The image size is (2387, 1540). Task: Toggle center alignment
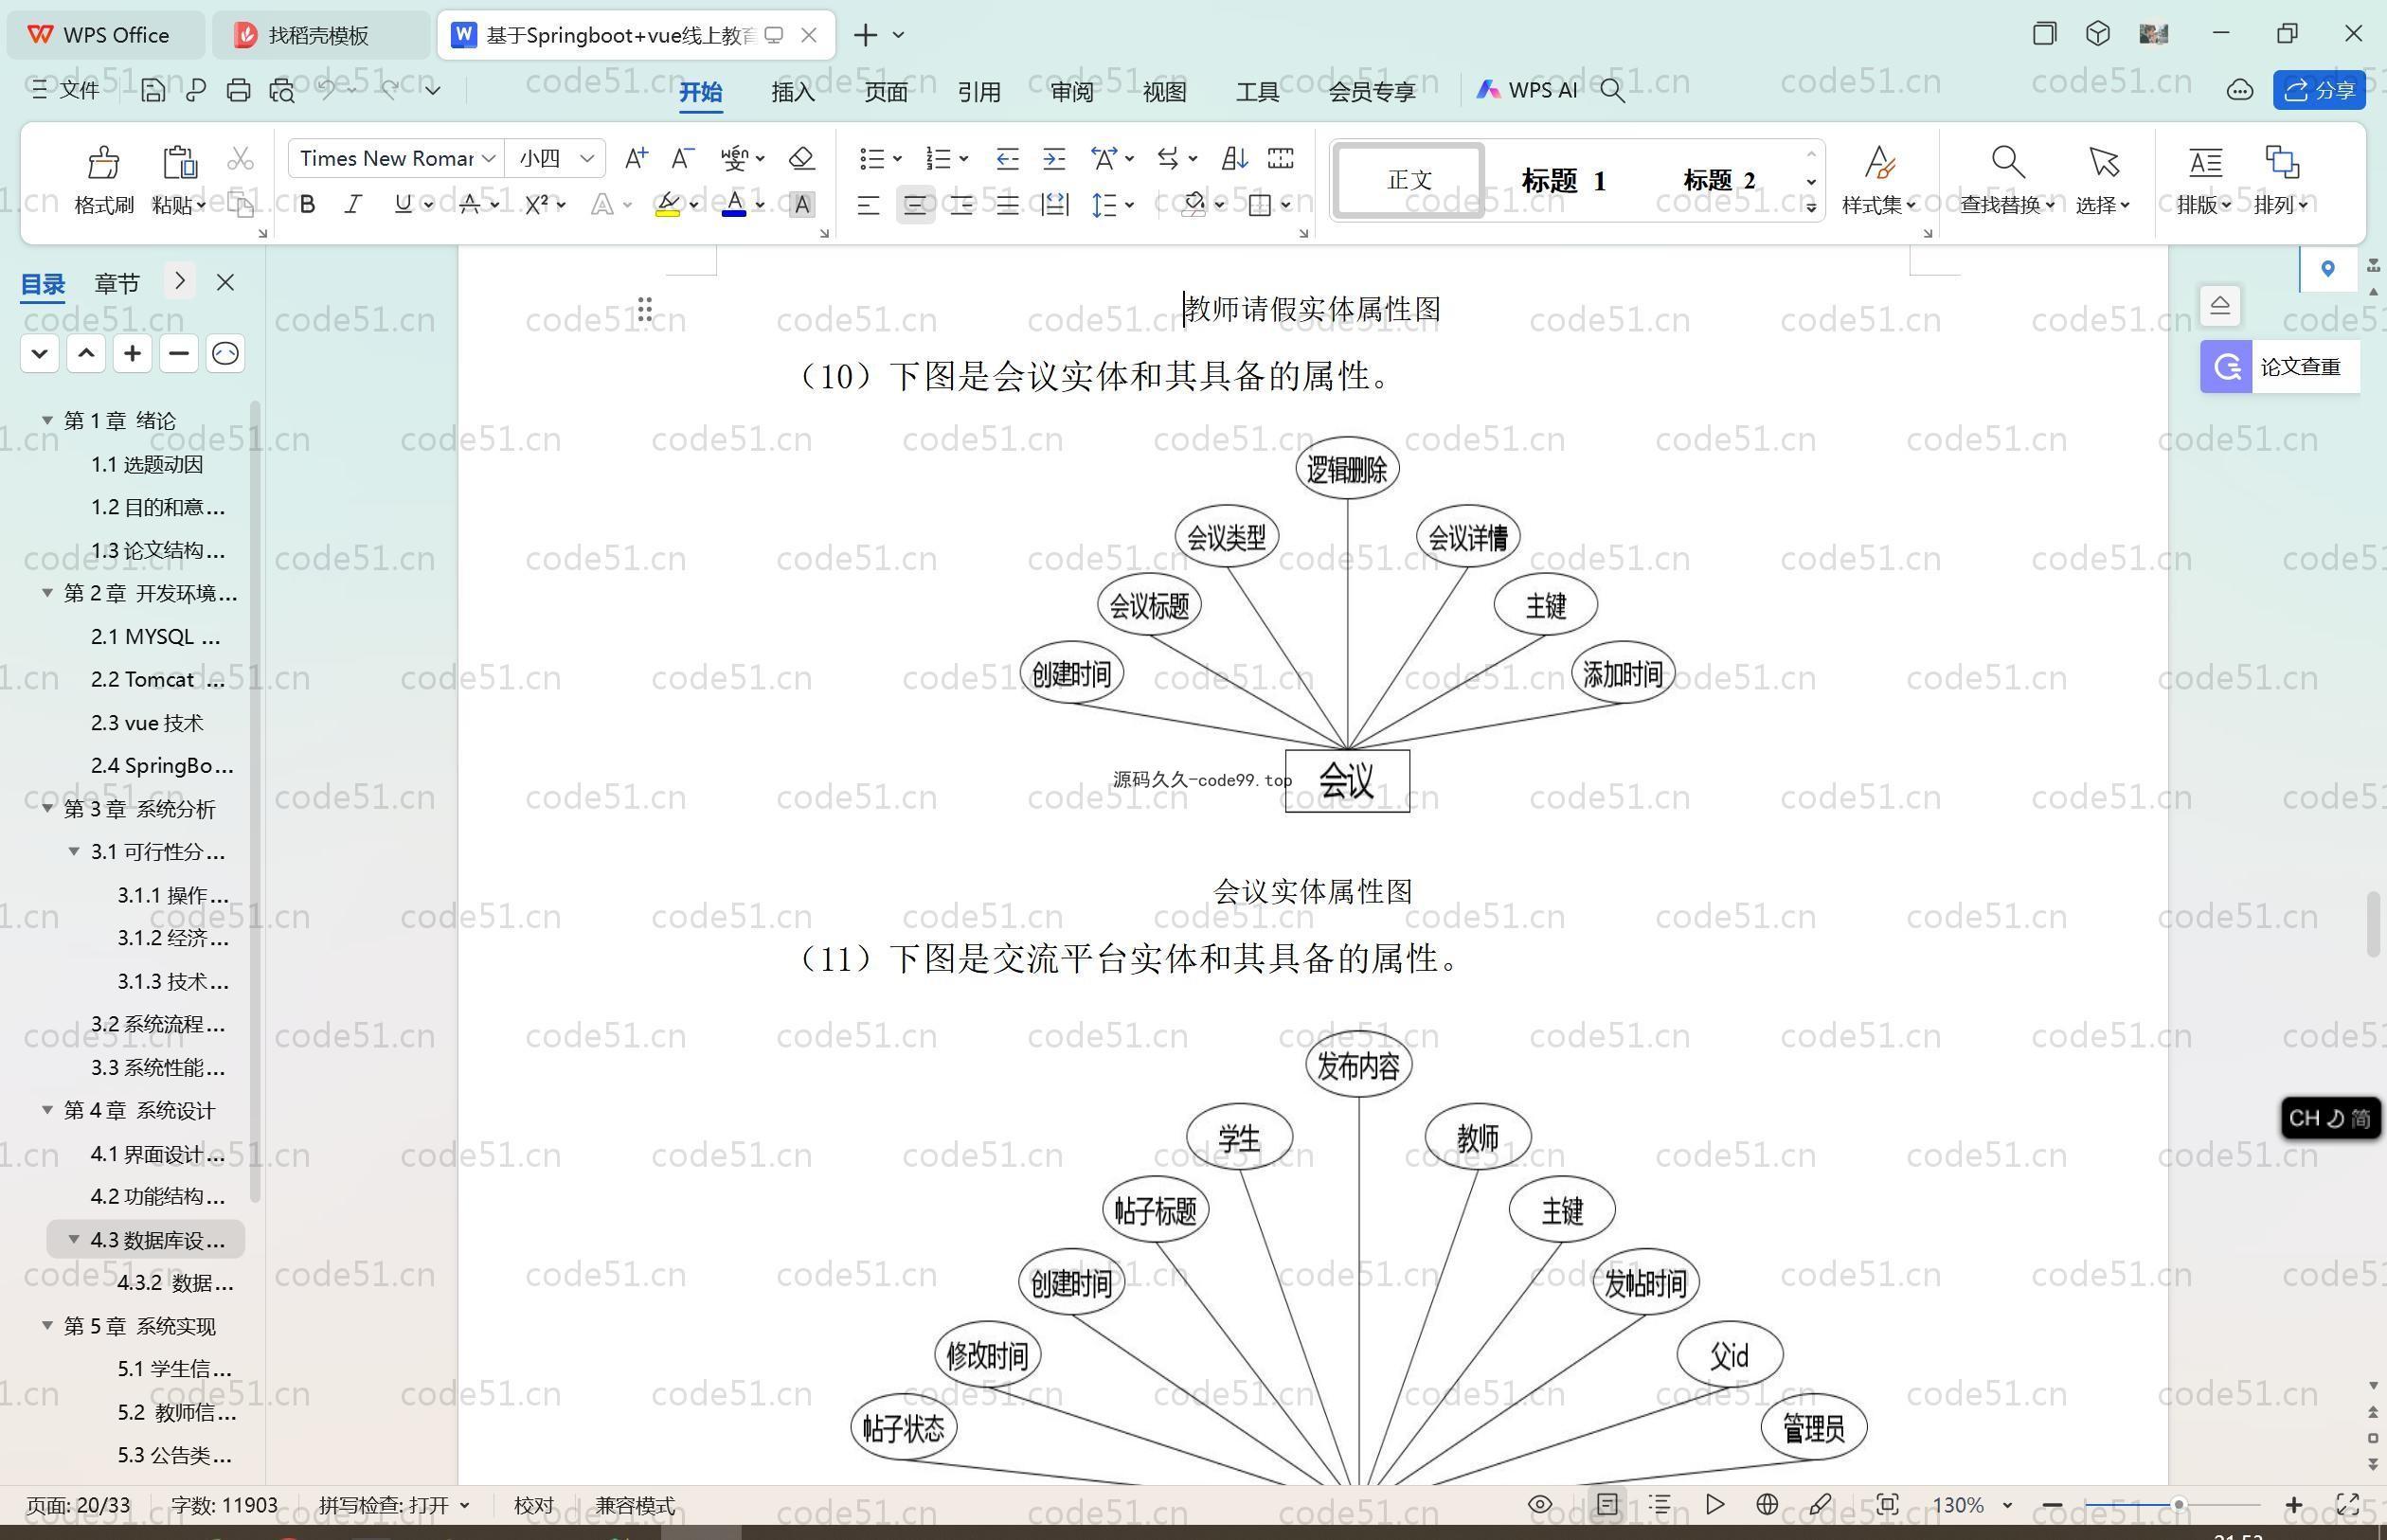click(x=915, y=205)
